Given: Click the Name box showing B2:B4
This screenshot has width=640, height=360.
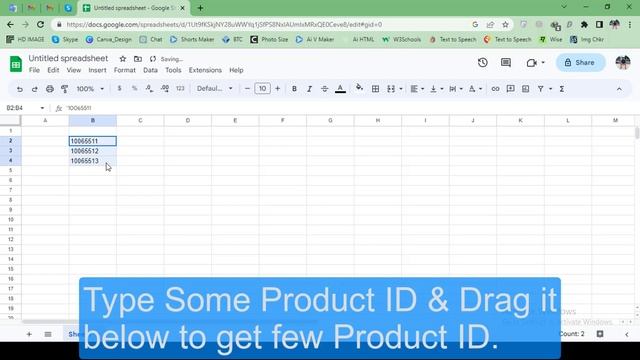Looking at the screenshot, I should pyautogui.click(x=24, y=108).
